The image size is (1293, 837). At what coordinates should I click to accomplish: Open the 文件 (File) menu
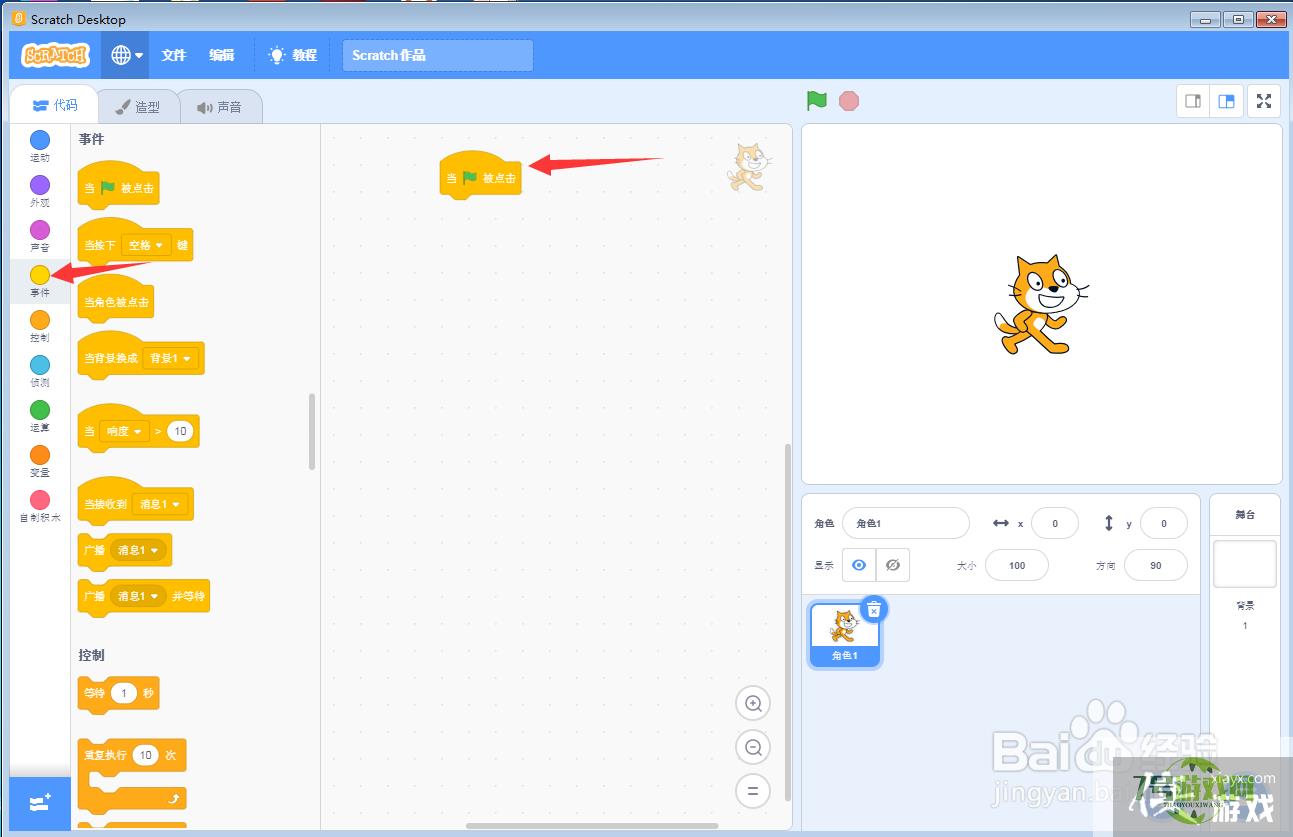pos(174,55)
